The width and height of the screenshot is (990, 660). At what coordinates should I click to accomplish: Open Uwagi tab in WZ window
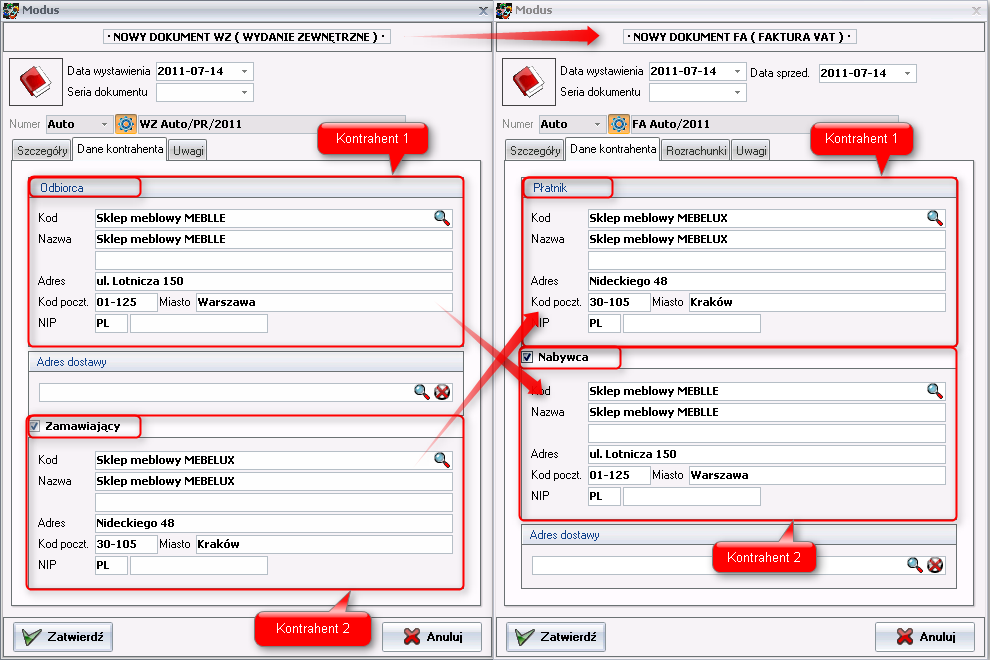click(x=188, y=151)
